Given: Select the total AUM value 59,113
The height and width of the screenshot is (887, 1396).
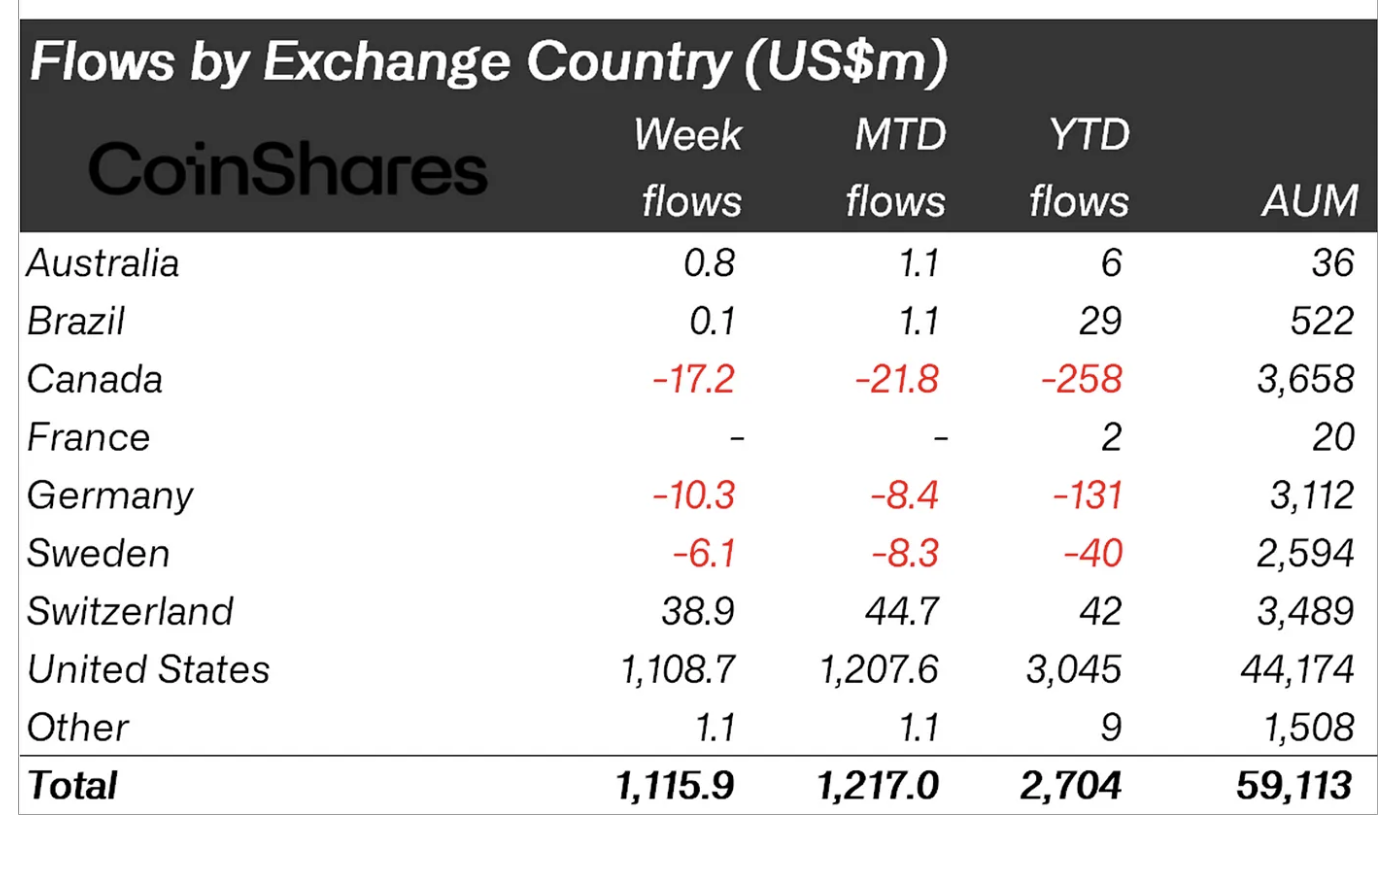Looking at the screenshot, I should pos(1295,785).
